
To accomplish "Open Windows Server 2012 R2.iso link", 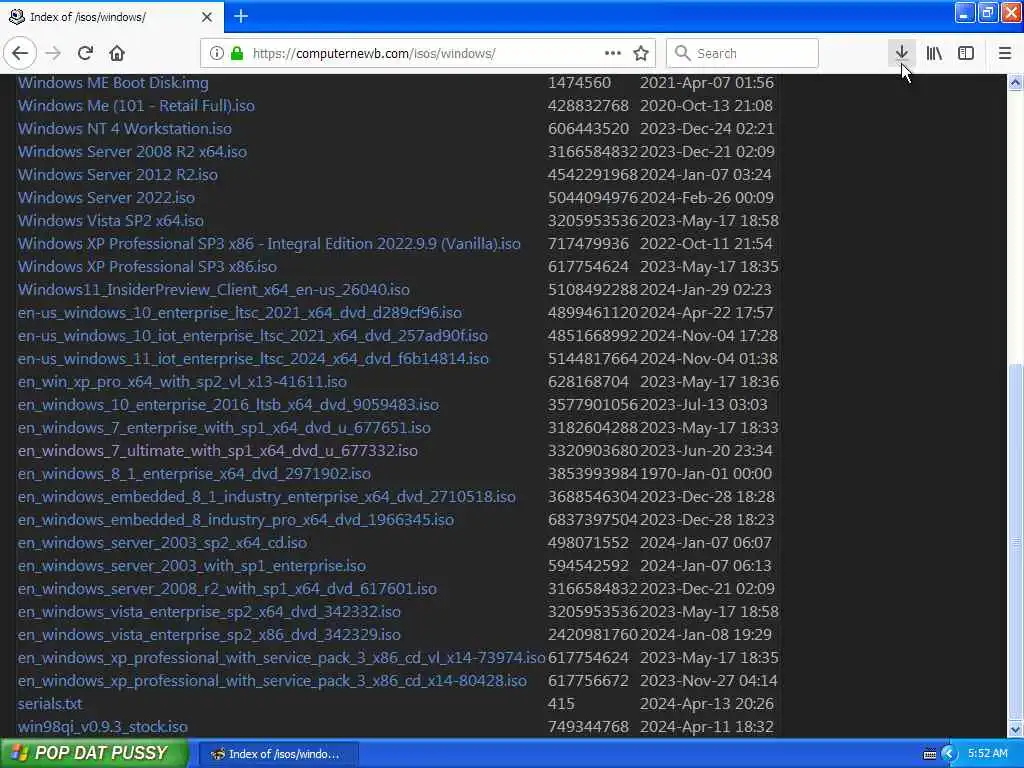I will [x=118, y=174].
